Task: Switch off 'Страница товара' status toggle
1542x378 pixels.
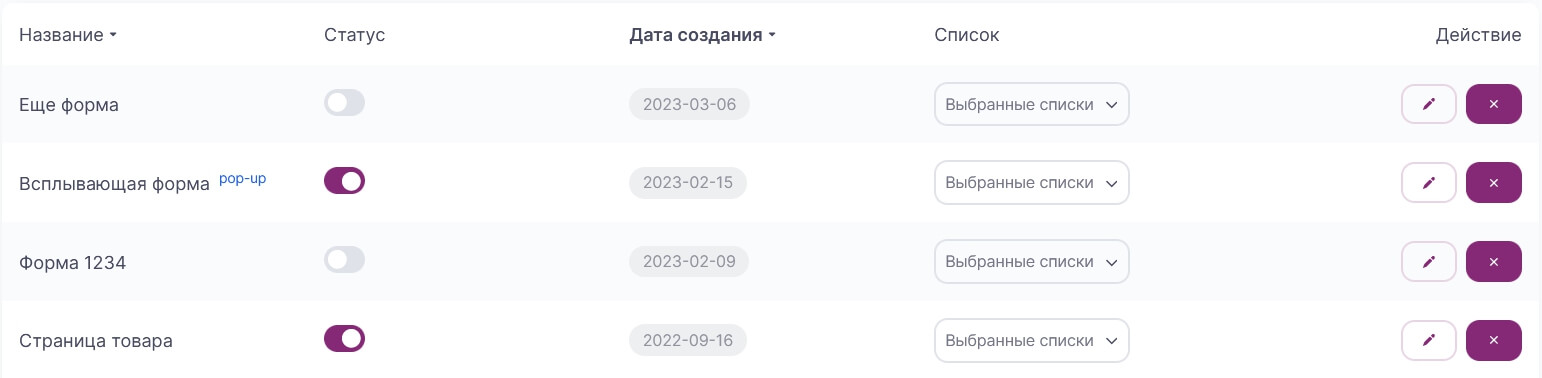Action: tap(345, 339)
